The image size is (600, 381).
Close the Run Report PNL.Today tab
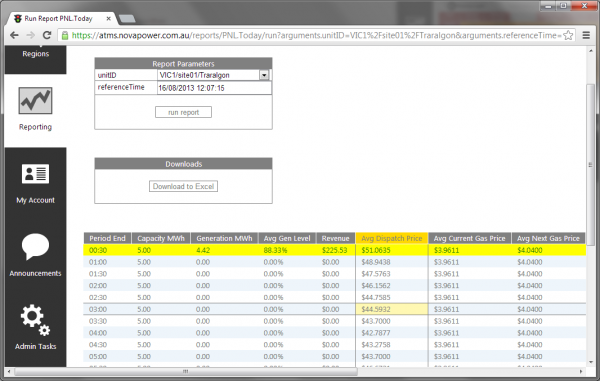[109, 18]
